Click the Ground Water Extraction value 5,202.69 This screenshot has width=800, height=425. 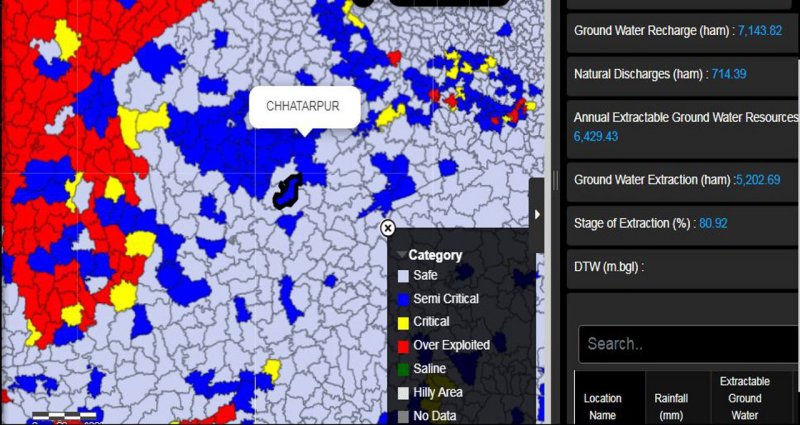pyautogui.click(x=758, y=180)
